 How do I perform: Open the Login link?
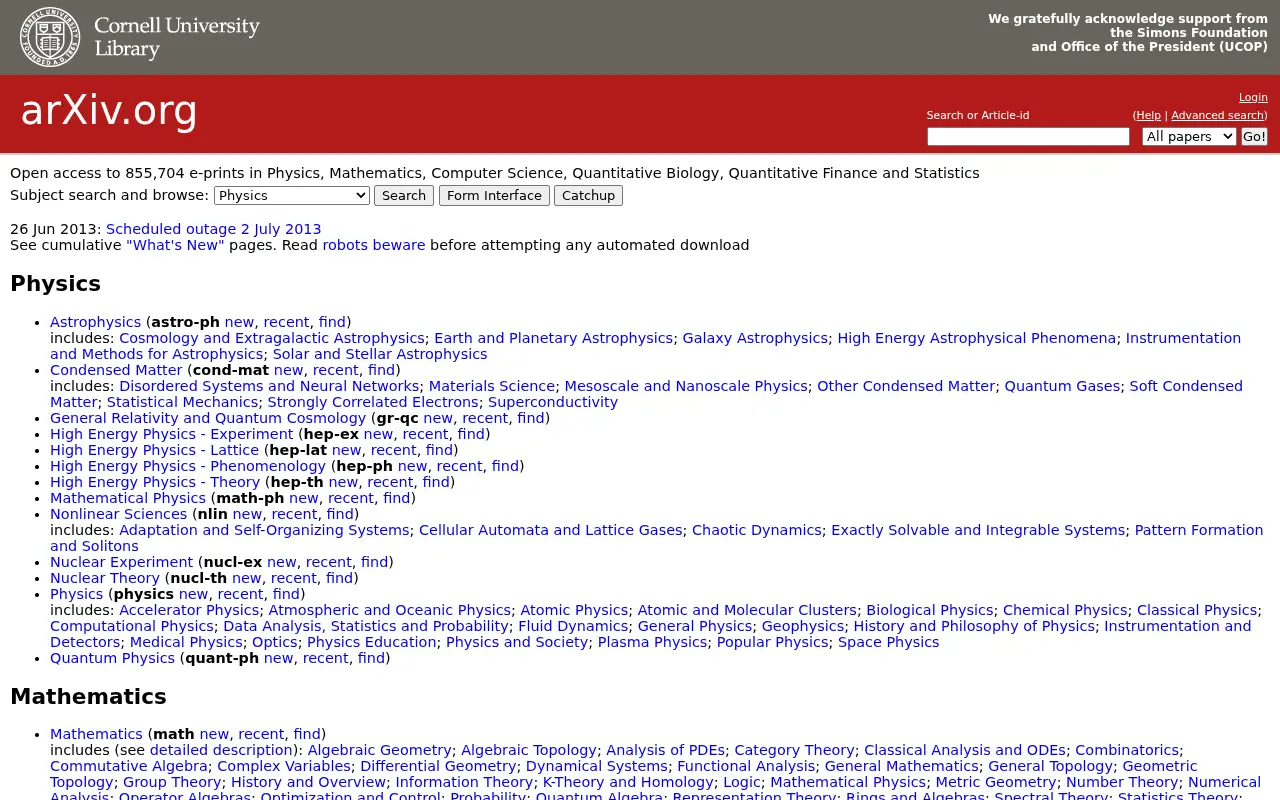coord(1253,97)
